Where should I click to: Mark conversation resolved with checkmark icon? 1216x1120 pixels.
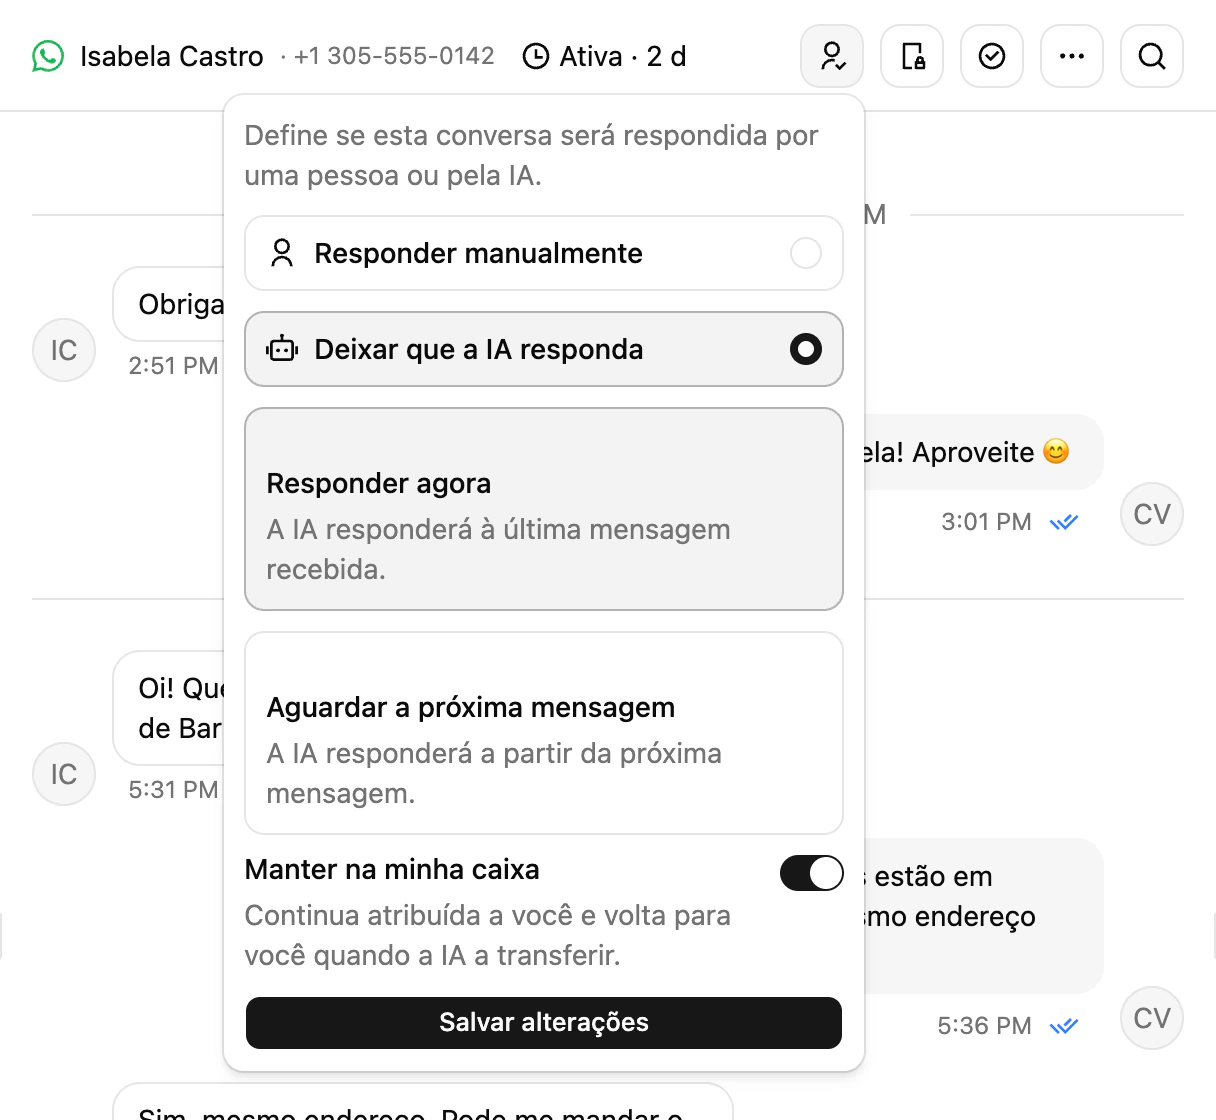pyautogui.click(x=992, y=56)
